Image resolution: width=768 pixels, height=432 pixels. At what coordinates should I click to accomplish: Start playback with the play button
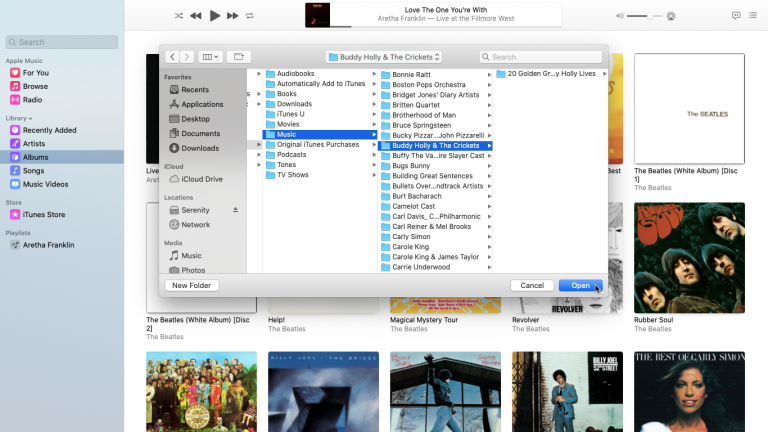tap(215, 16)
